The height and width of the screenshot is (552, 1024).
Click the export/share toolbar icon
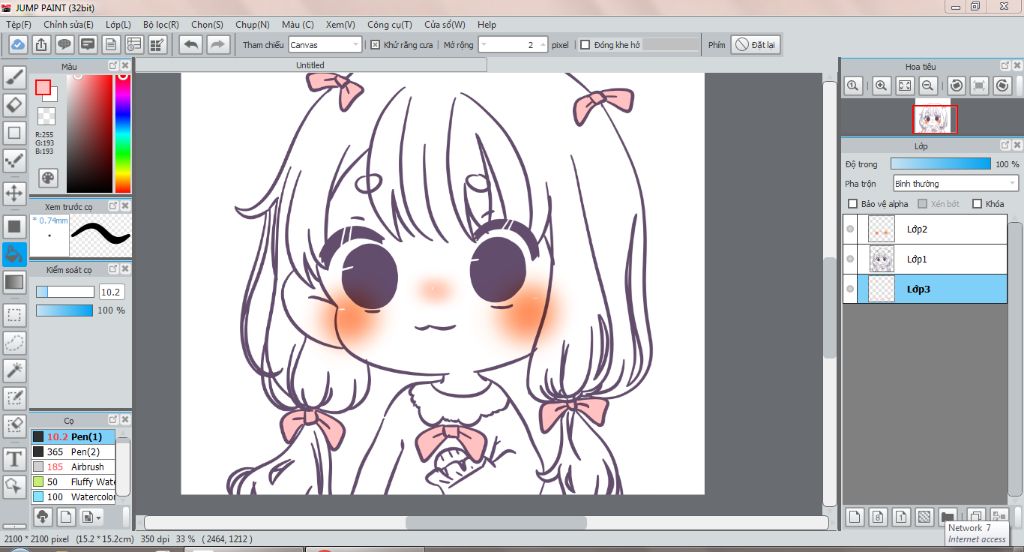pos(41,44)
